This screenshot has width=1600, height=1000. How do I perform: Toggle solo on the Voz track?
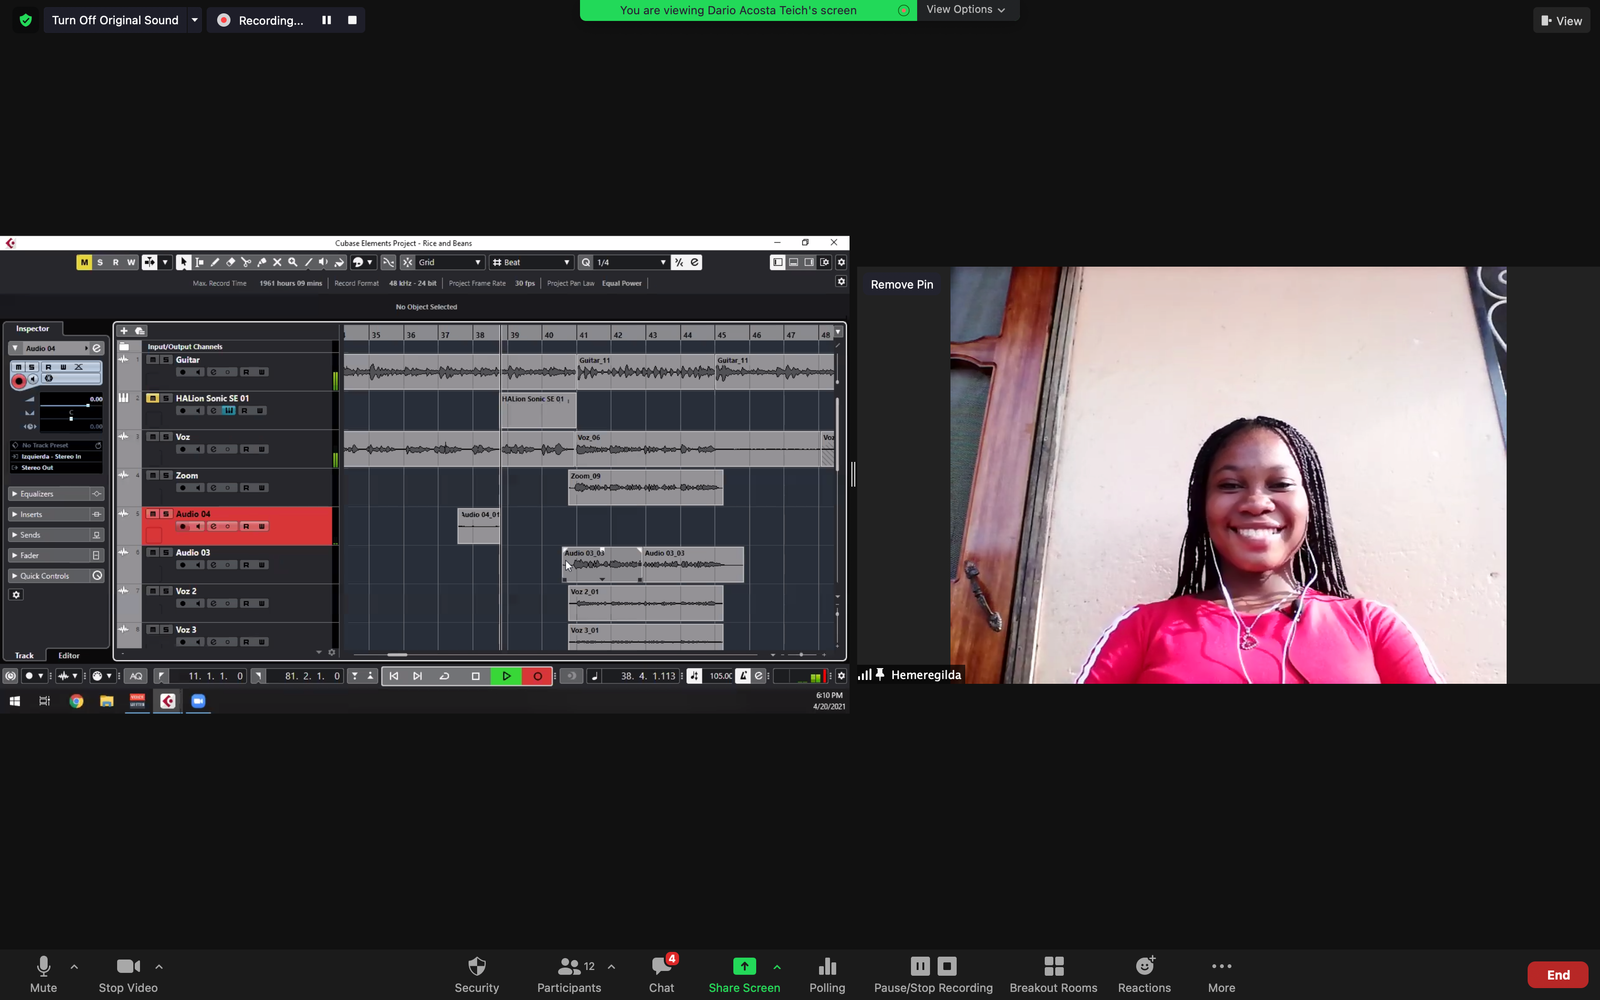pos(166,437)
